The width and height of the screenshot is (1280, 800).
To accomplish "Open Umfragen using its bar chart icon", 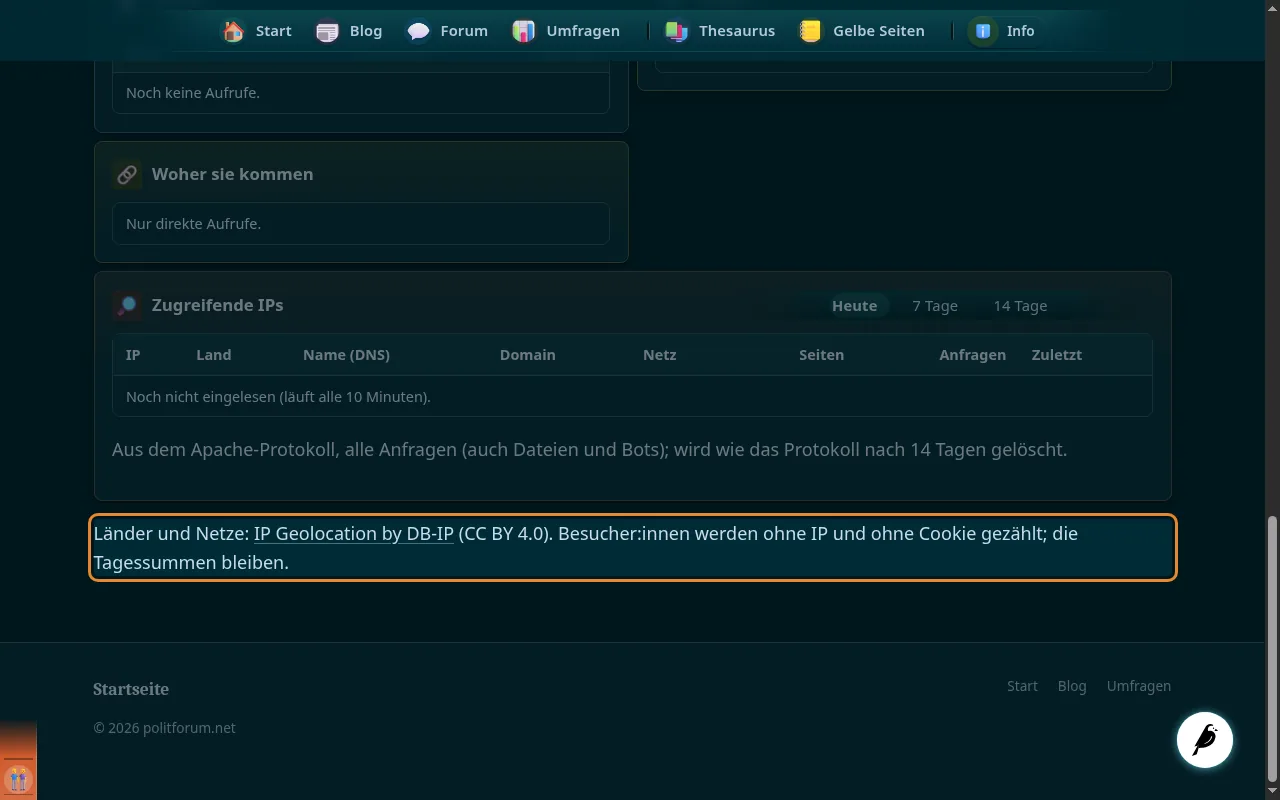I will (524, 31).
